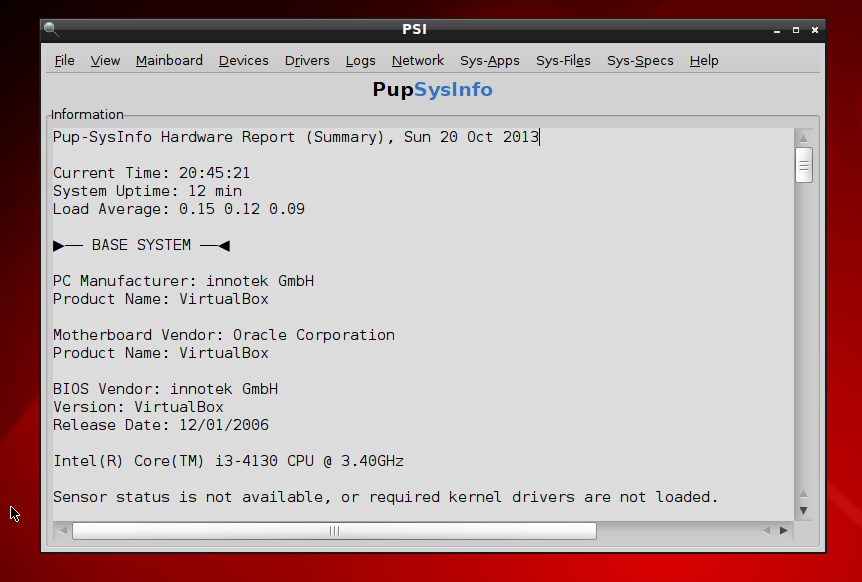Viewport: 862px width, 582px height.
Task: Maximize the PSI window
Action: coord(795,30)
